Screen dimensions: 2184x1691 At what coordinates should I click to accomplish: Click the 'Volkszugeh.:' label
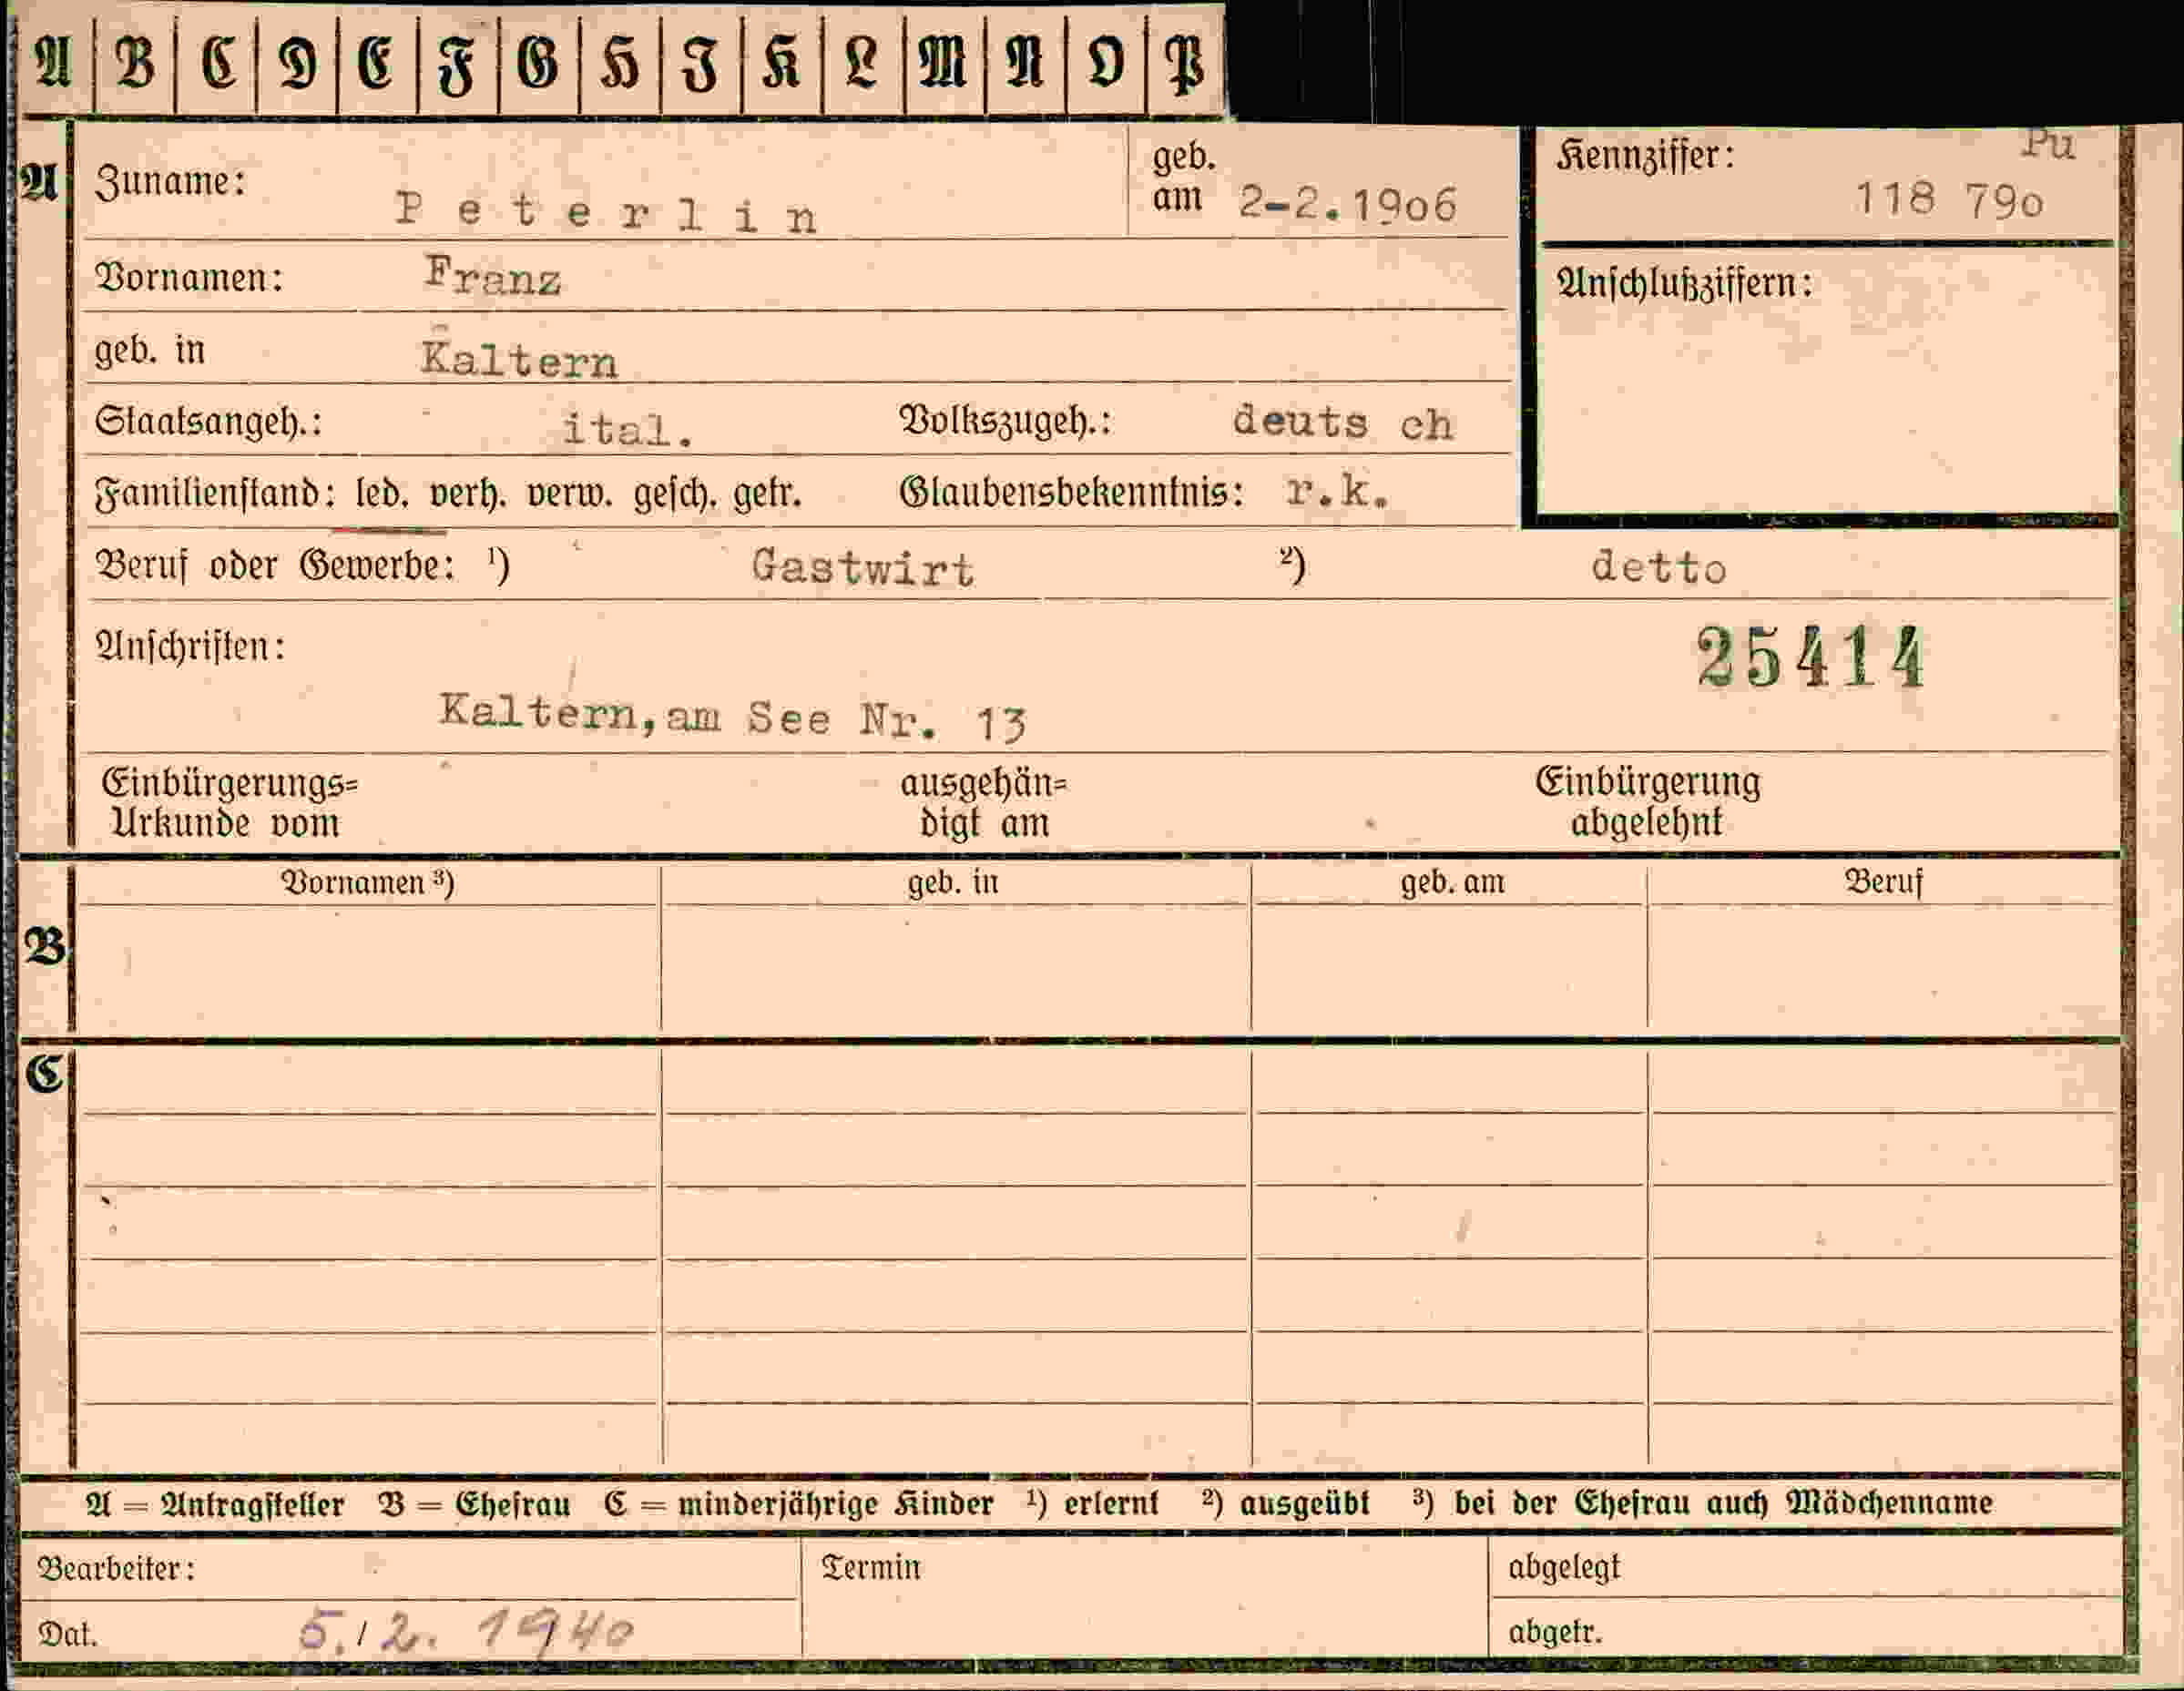1005,421
